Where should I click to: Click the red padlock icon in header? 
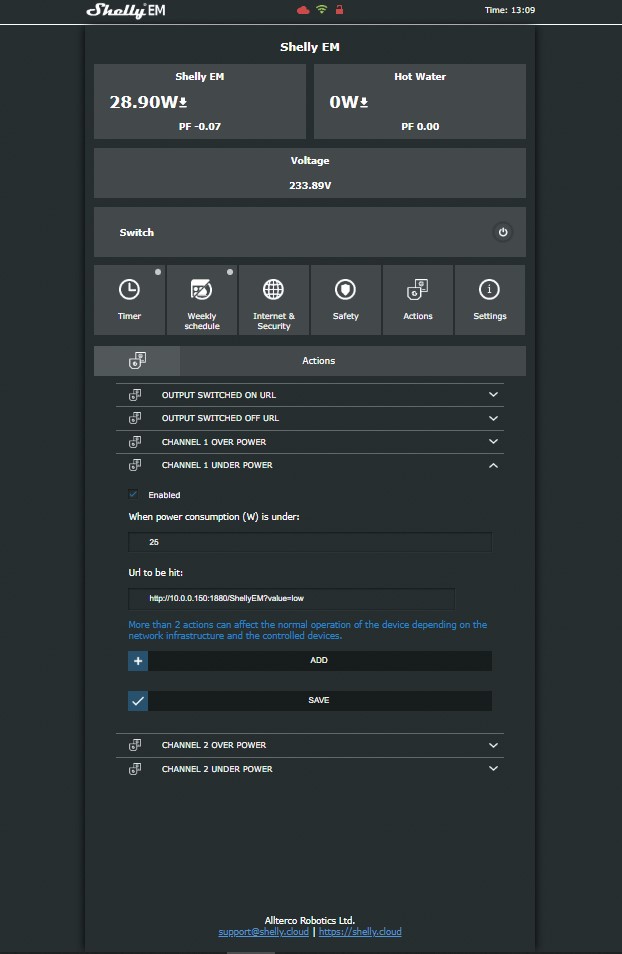point(340,10)
